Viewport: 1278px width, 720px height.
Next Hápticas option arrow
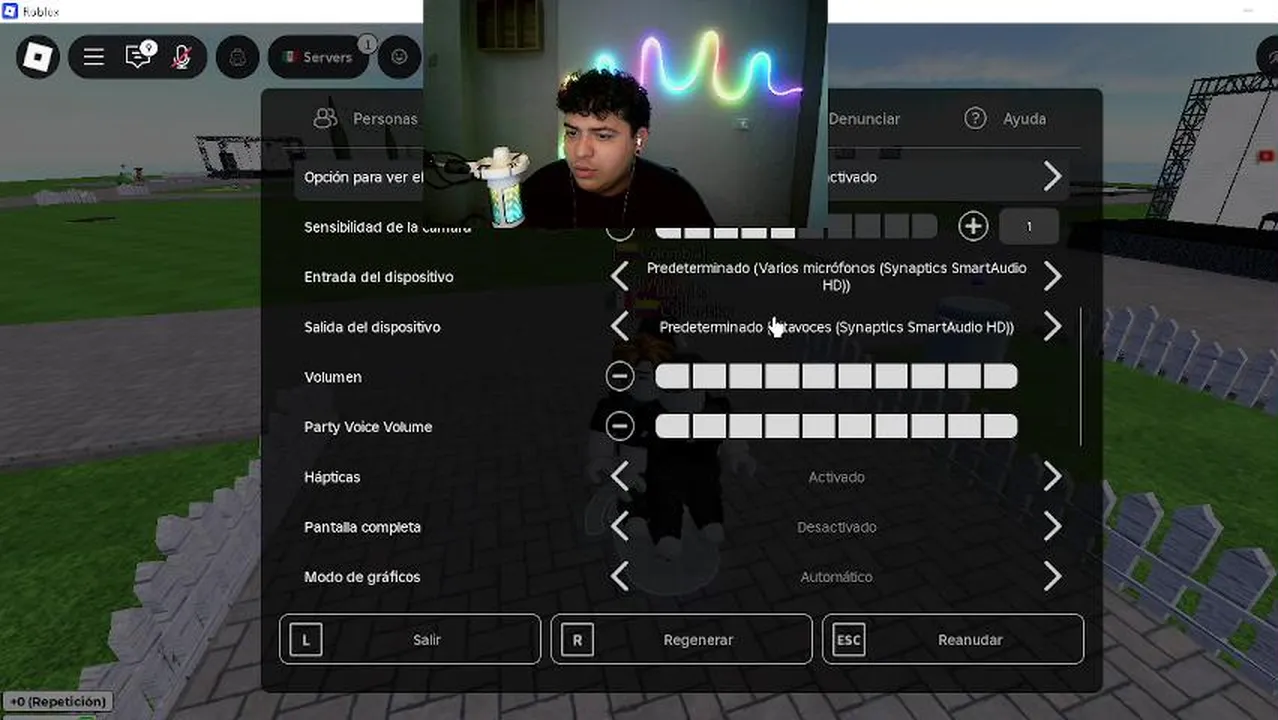pos(1052,477)
